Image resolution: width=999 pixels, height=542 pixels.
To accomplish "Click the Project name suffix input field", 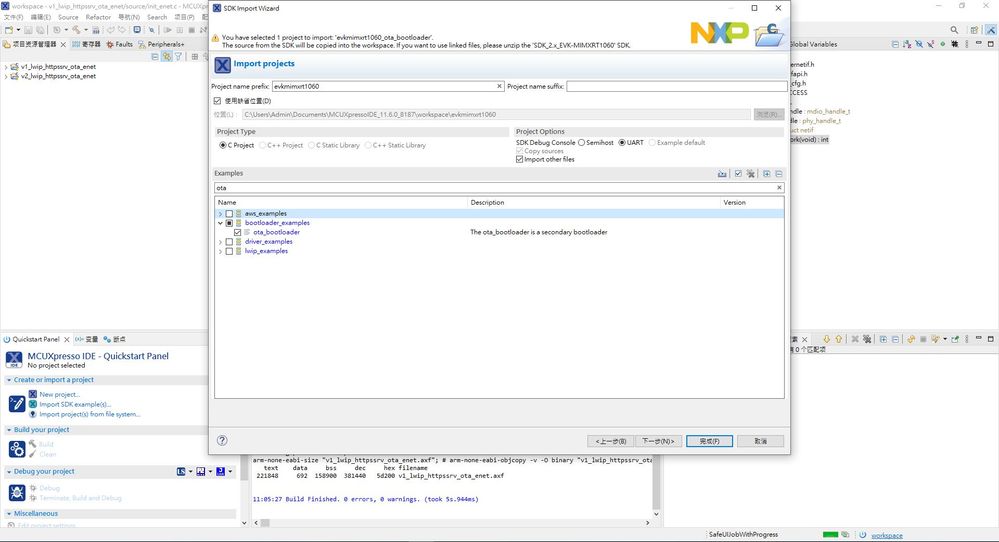I will click(677, 86).
